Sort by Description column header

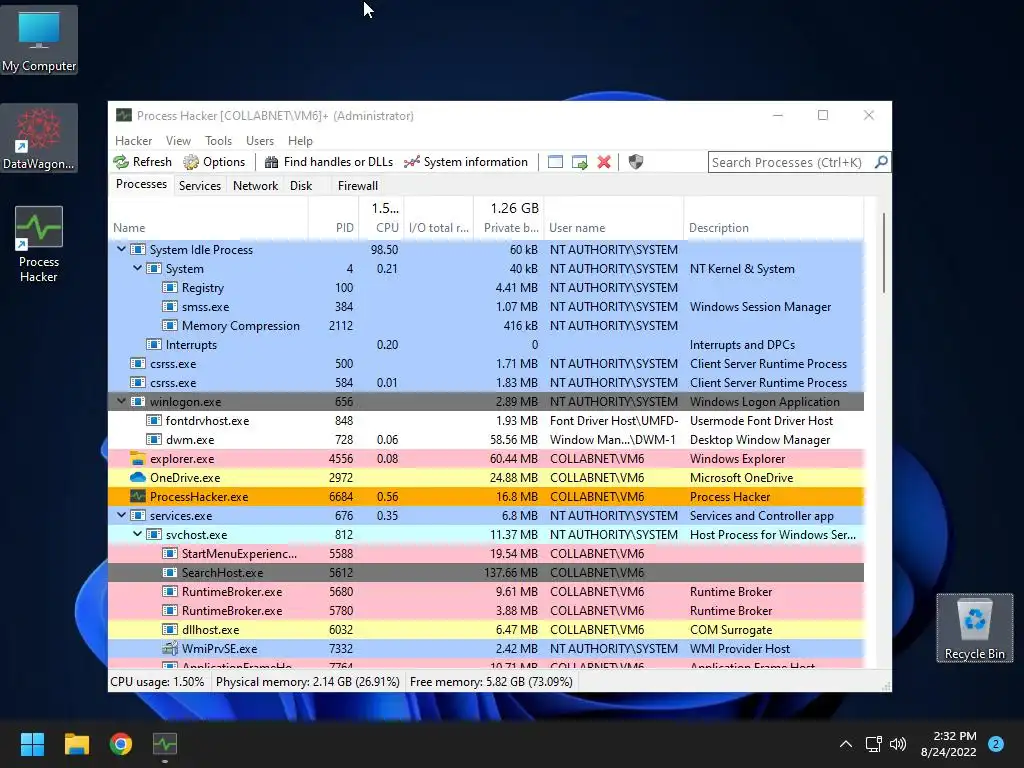click(x=774, y=219)
